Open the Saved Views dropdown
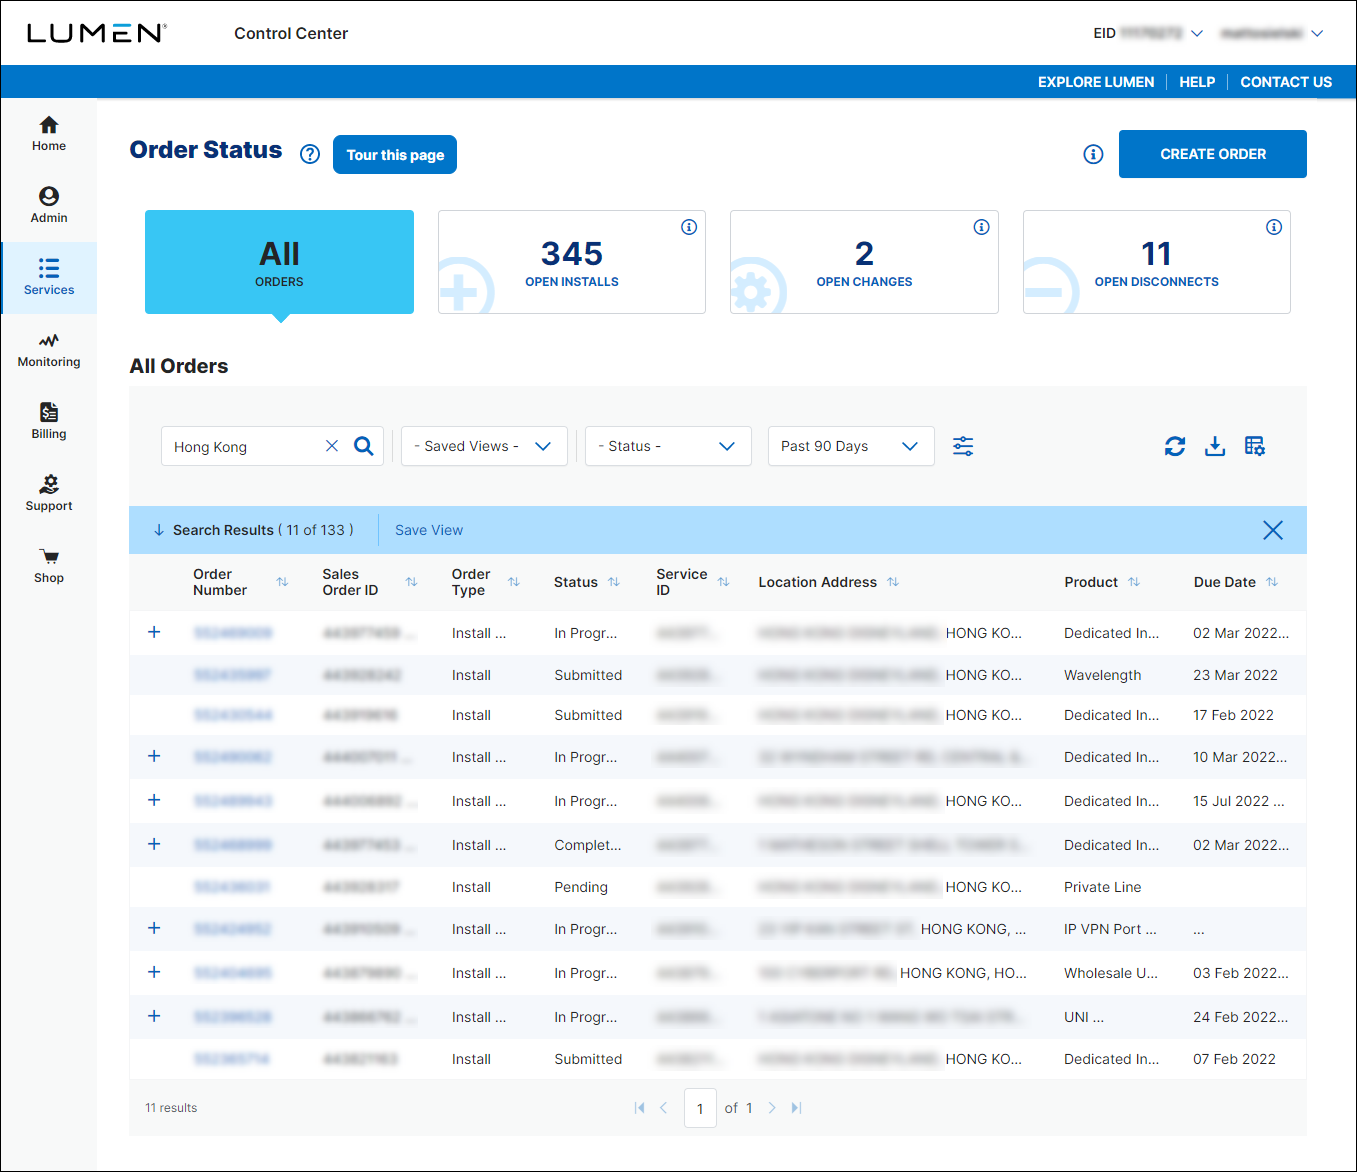 point(484,446)
